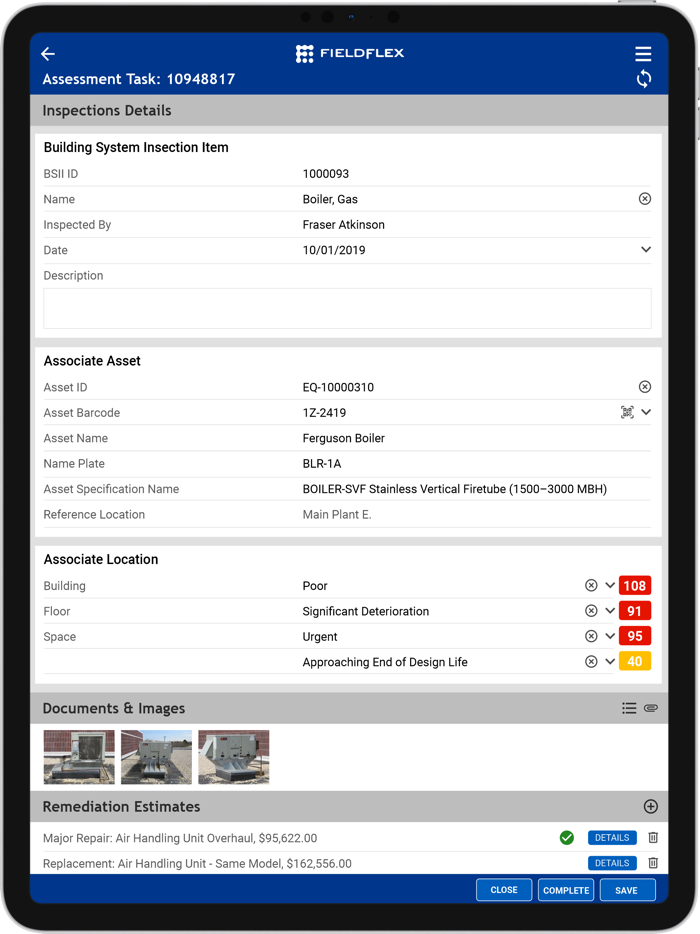This screenshot has height=934, width=700.
Task: Open the third rooftop unit photo
Action: pyautogui.click(x=234, y=757)
